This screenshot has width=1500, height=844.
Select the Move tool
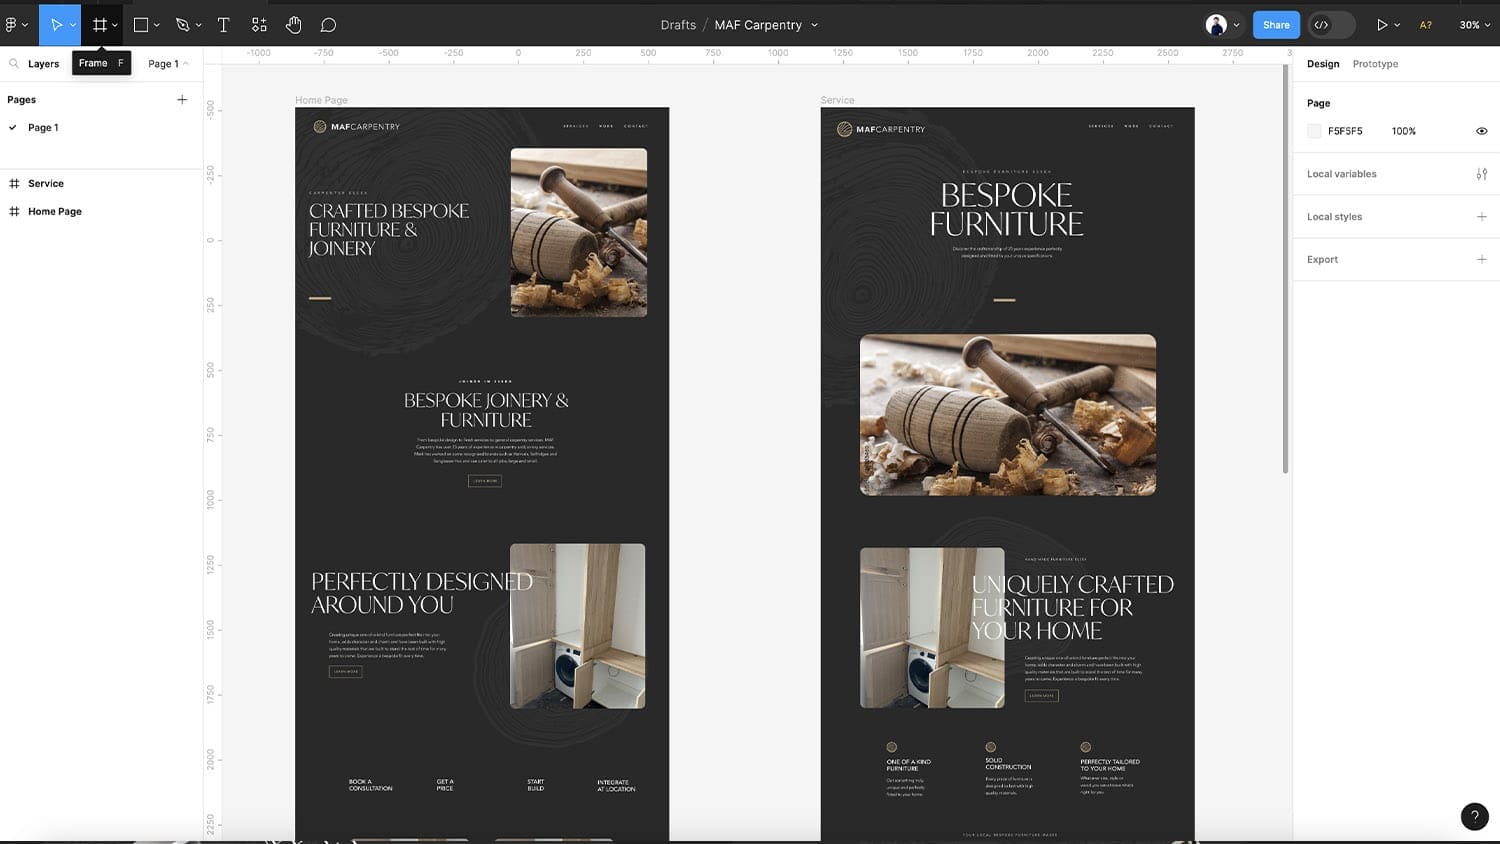pyautogui.click(x=56, y=25)
